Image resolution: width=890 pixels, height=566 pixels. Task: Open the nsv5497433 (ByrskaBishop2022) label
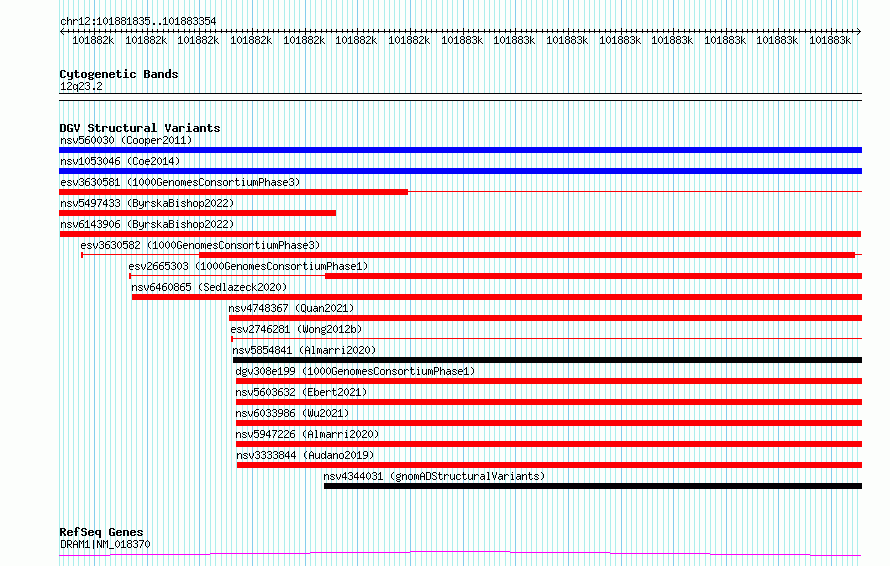tap(147, 203)
